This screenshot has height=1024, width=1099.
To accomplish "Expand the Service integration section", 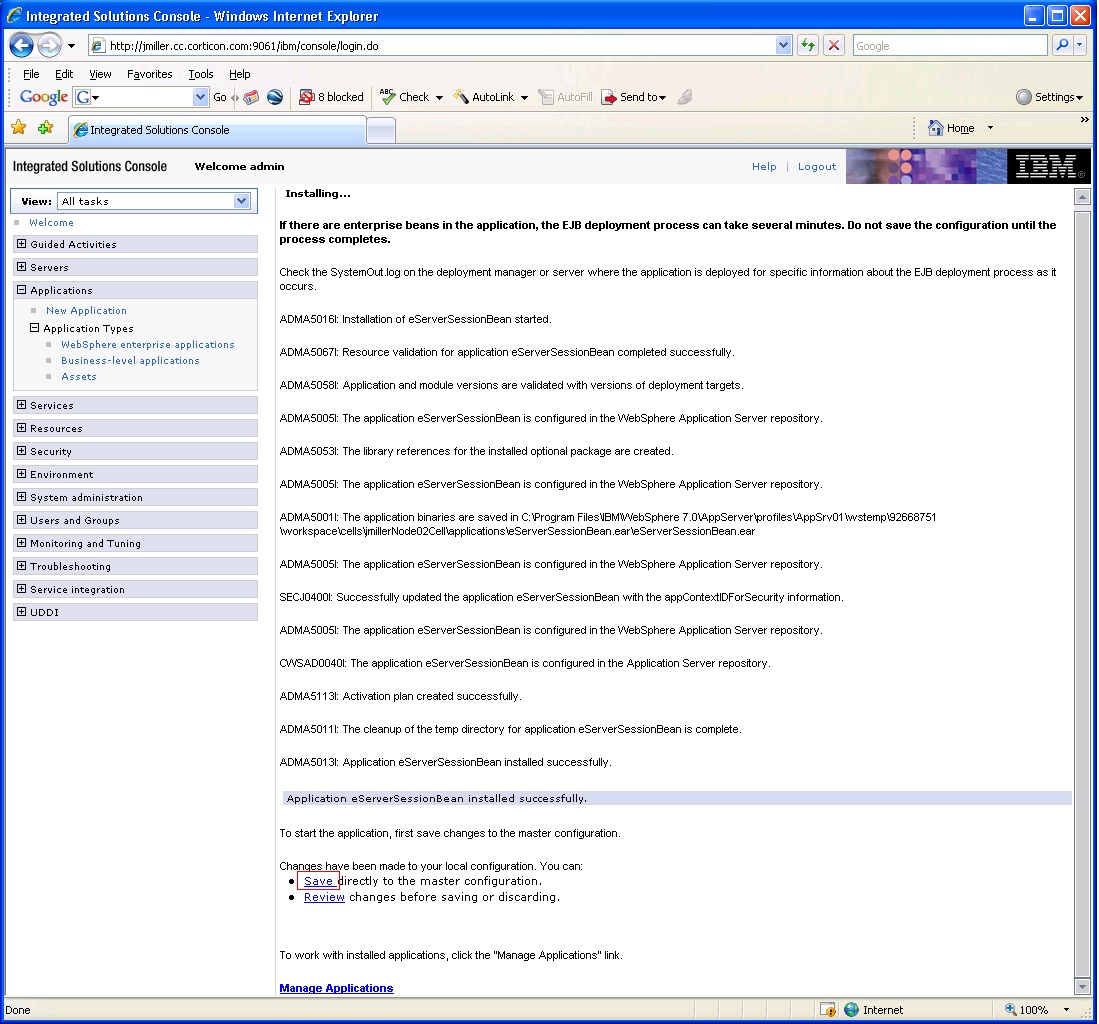I will pos(22,589).
